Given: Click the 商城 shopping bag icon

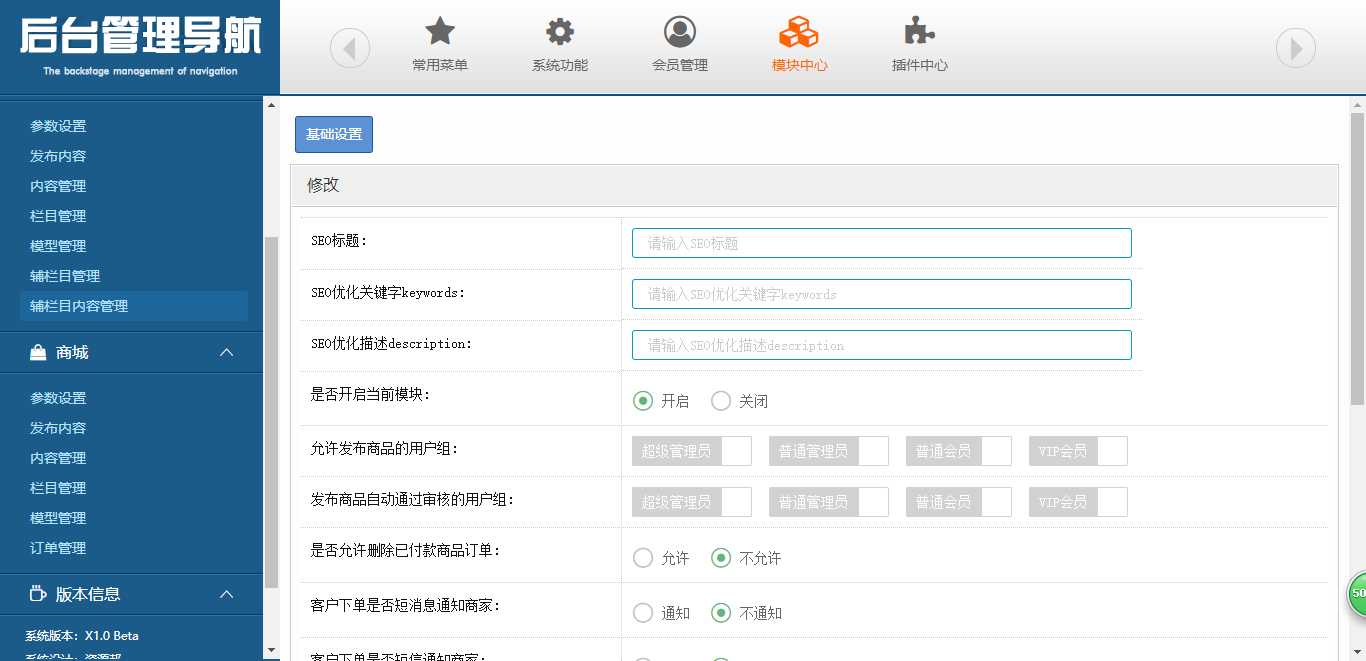Looking at the screenshot, I should (x=38, y=353).
